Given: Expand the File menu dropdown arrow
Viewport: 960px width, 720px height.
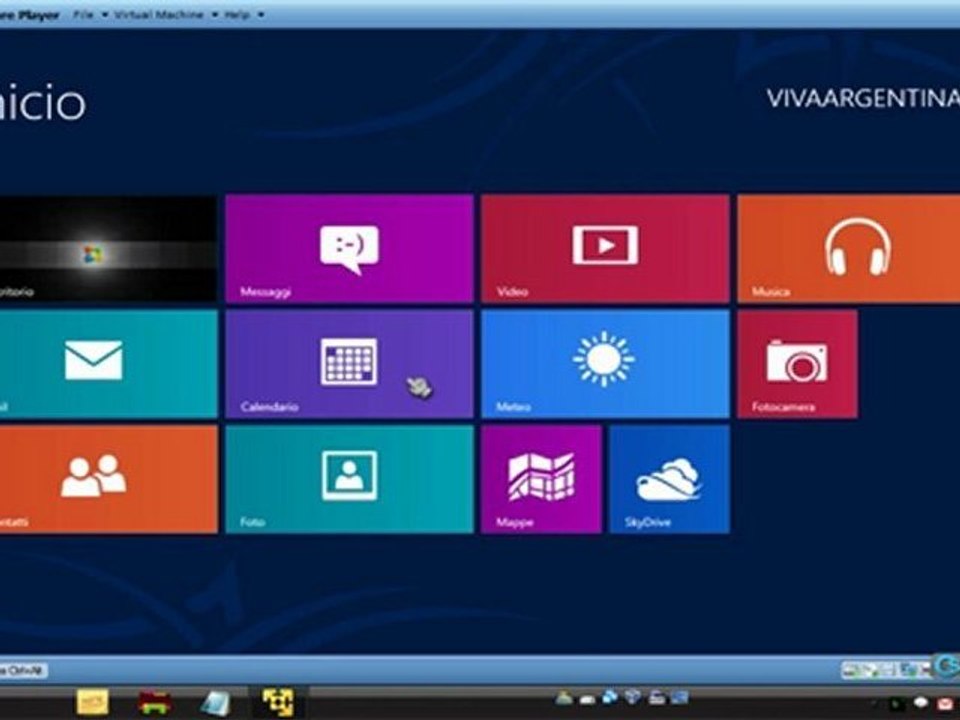Looking at the screenshot, I should coord(104,15).
